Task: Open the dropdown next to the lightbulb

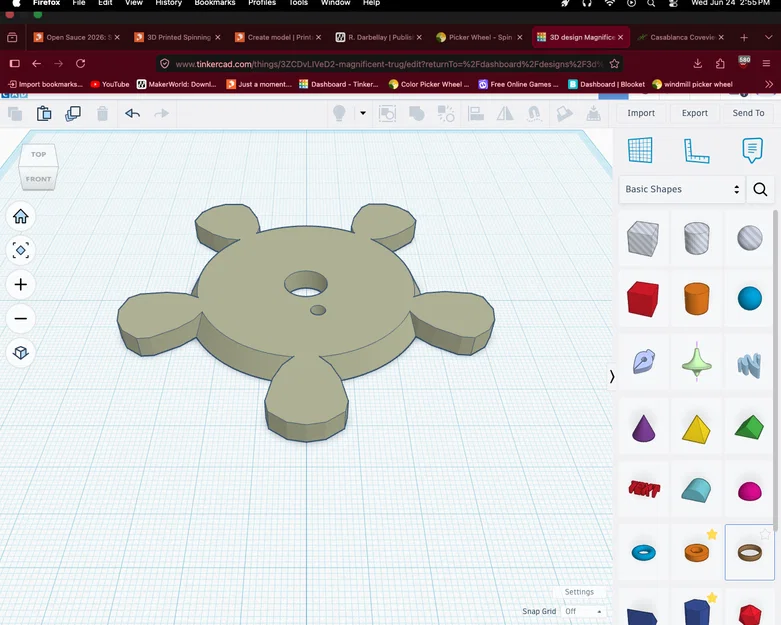Action: (363, 113)
